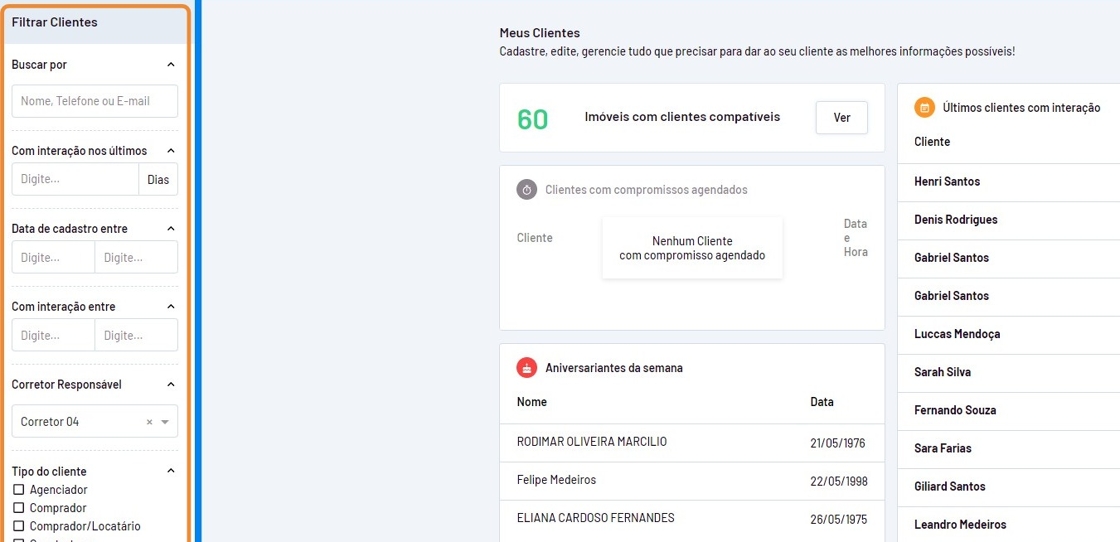
Task: Enable the Comprador client type
Action: [19, 508]
